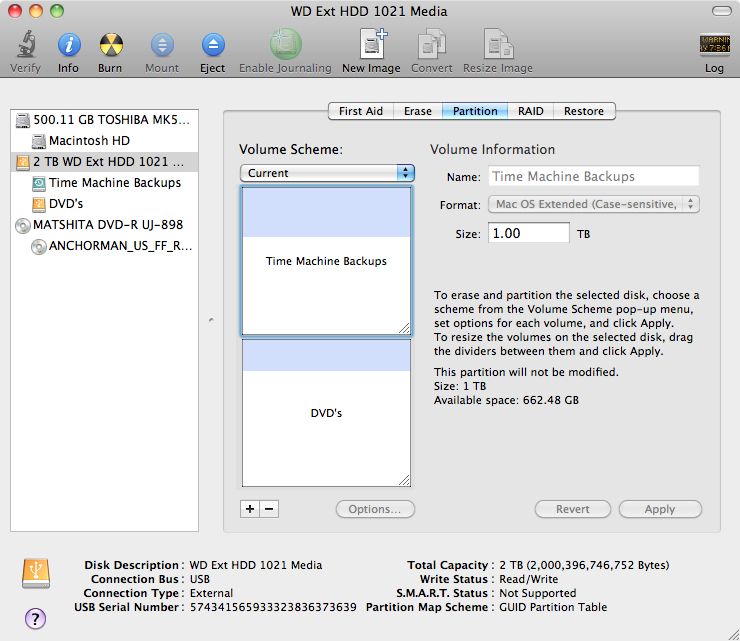Screen dimensions: 740x641
Task: Click the DVD's partition resize handle
Action: point(404,480)
